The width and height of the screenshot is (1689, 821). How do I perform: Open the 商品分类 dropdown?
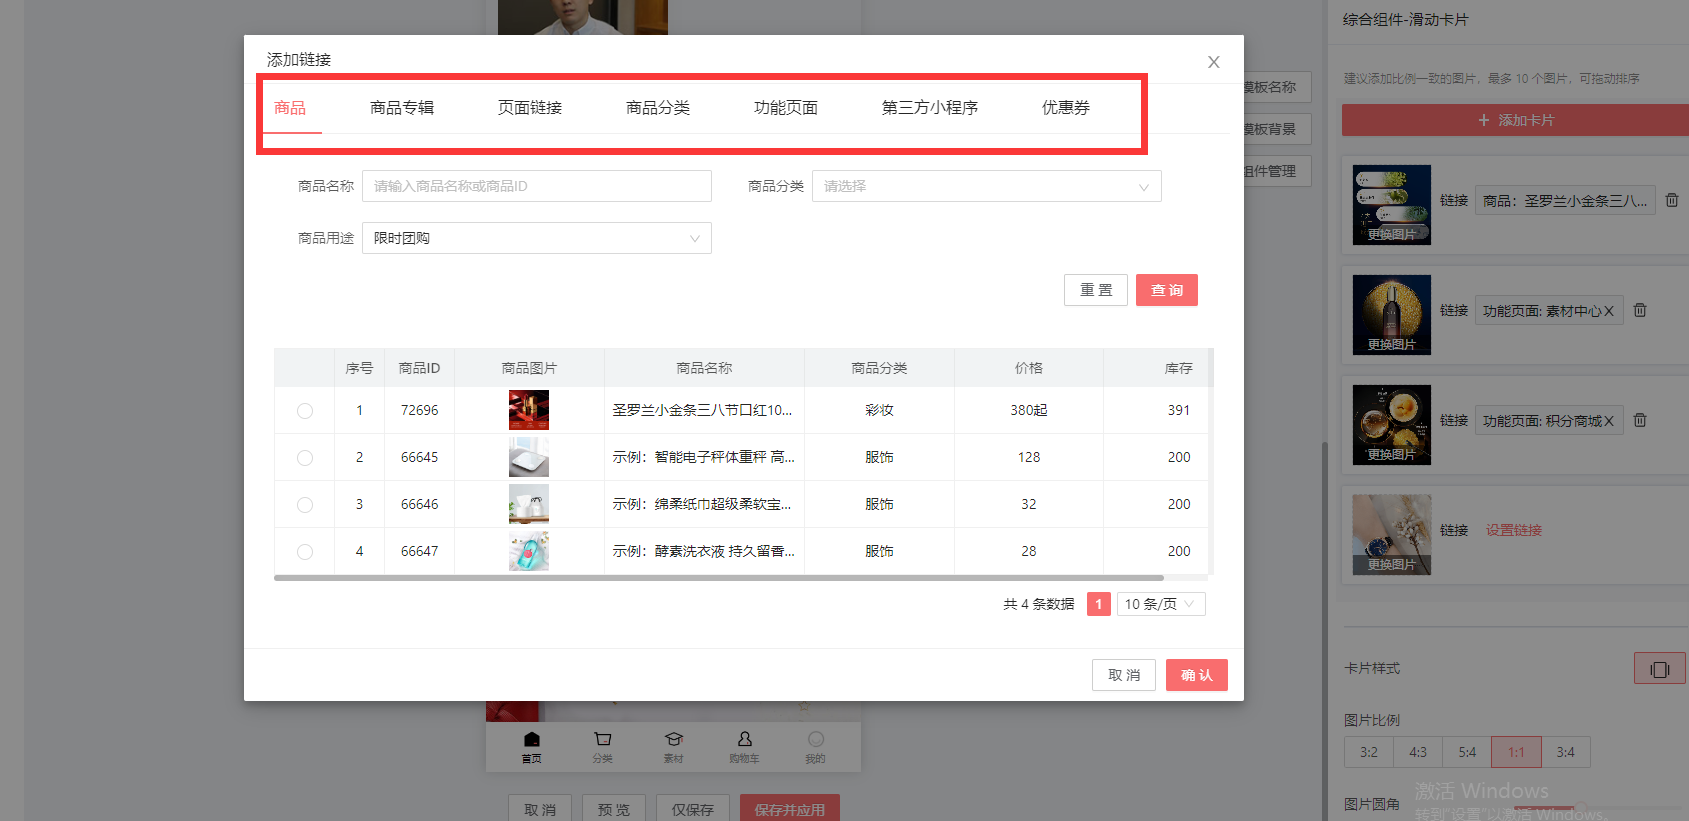[986, 187]
